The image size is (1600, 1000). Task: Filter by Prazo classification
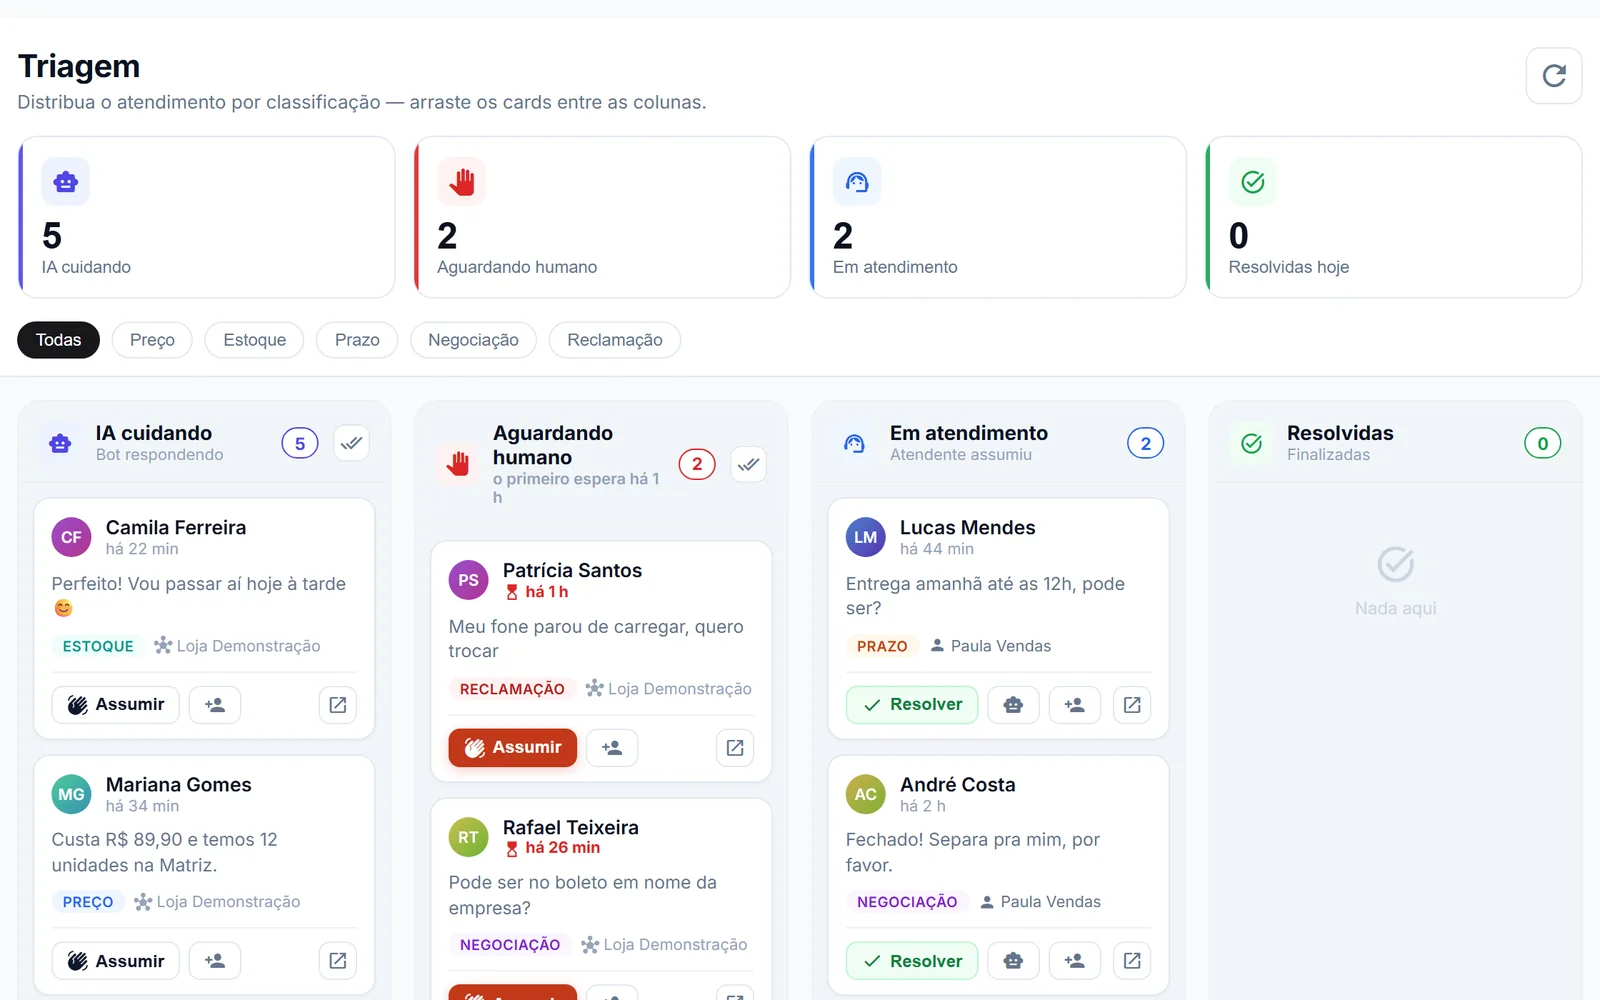[357, 340]
